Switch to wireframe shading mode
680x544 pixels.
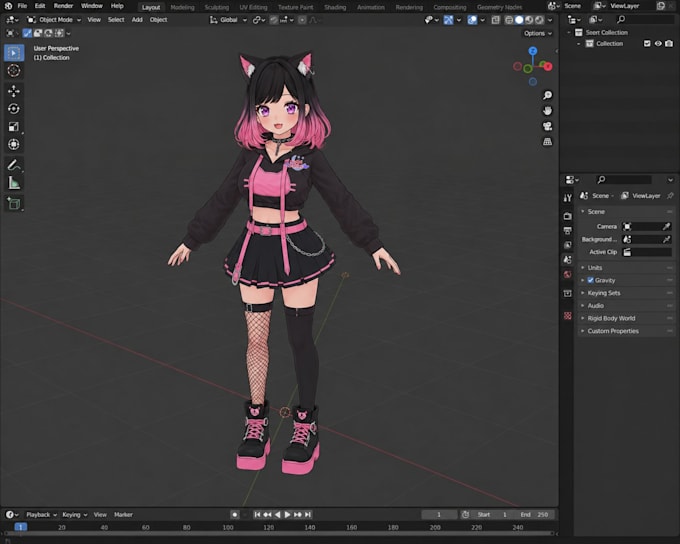point(509,20)
